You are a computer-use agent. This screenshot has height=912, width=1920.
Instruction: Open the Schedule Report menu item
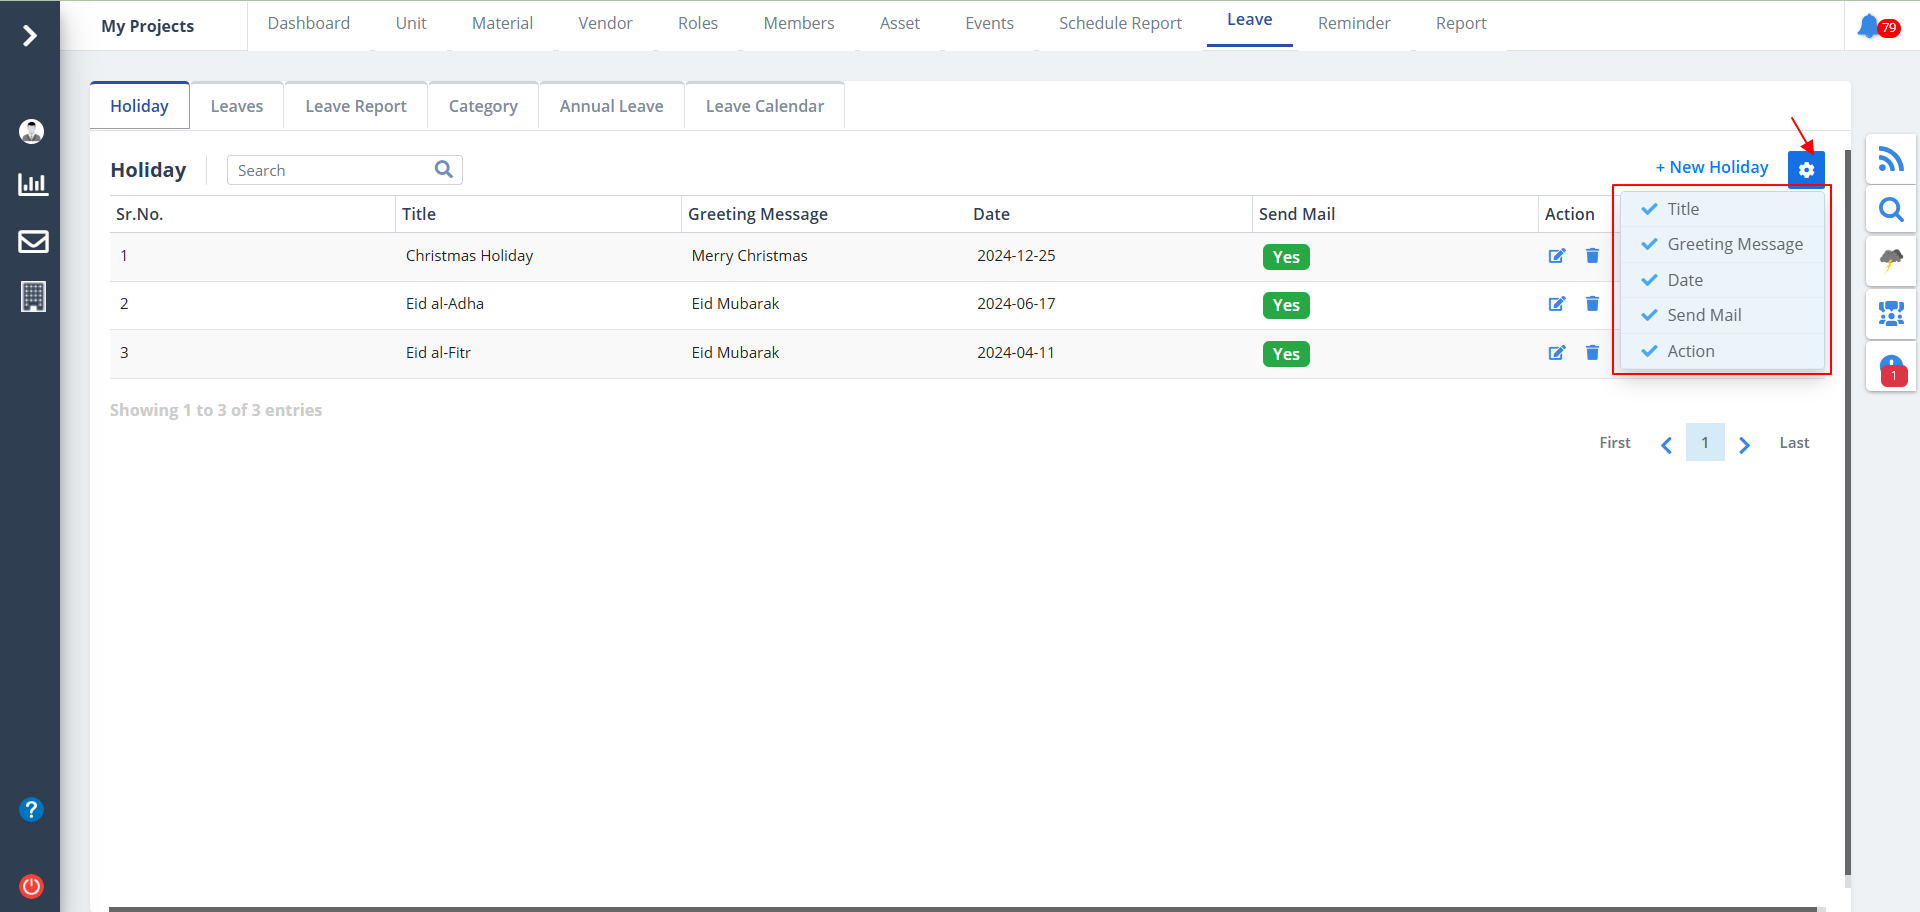point(1120,23)
